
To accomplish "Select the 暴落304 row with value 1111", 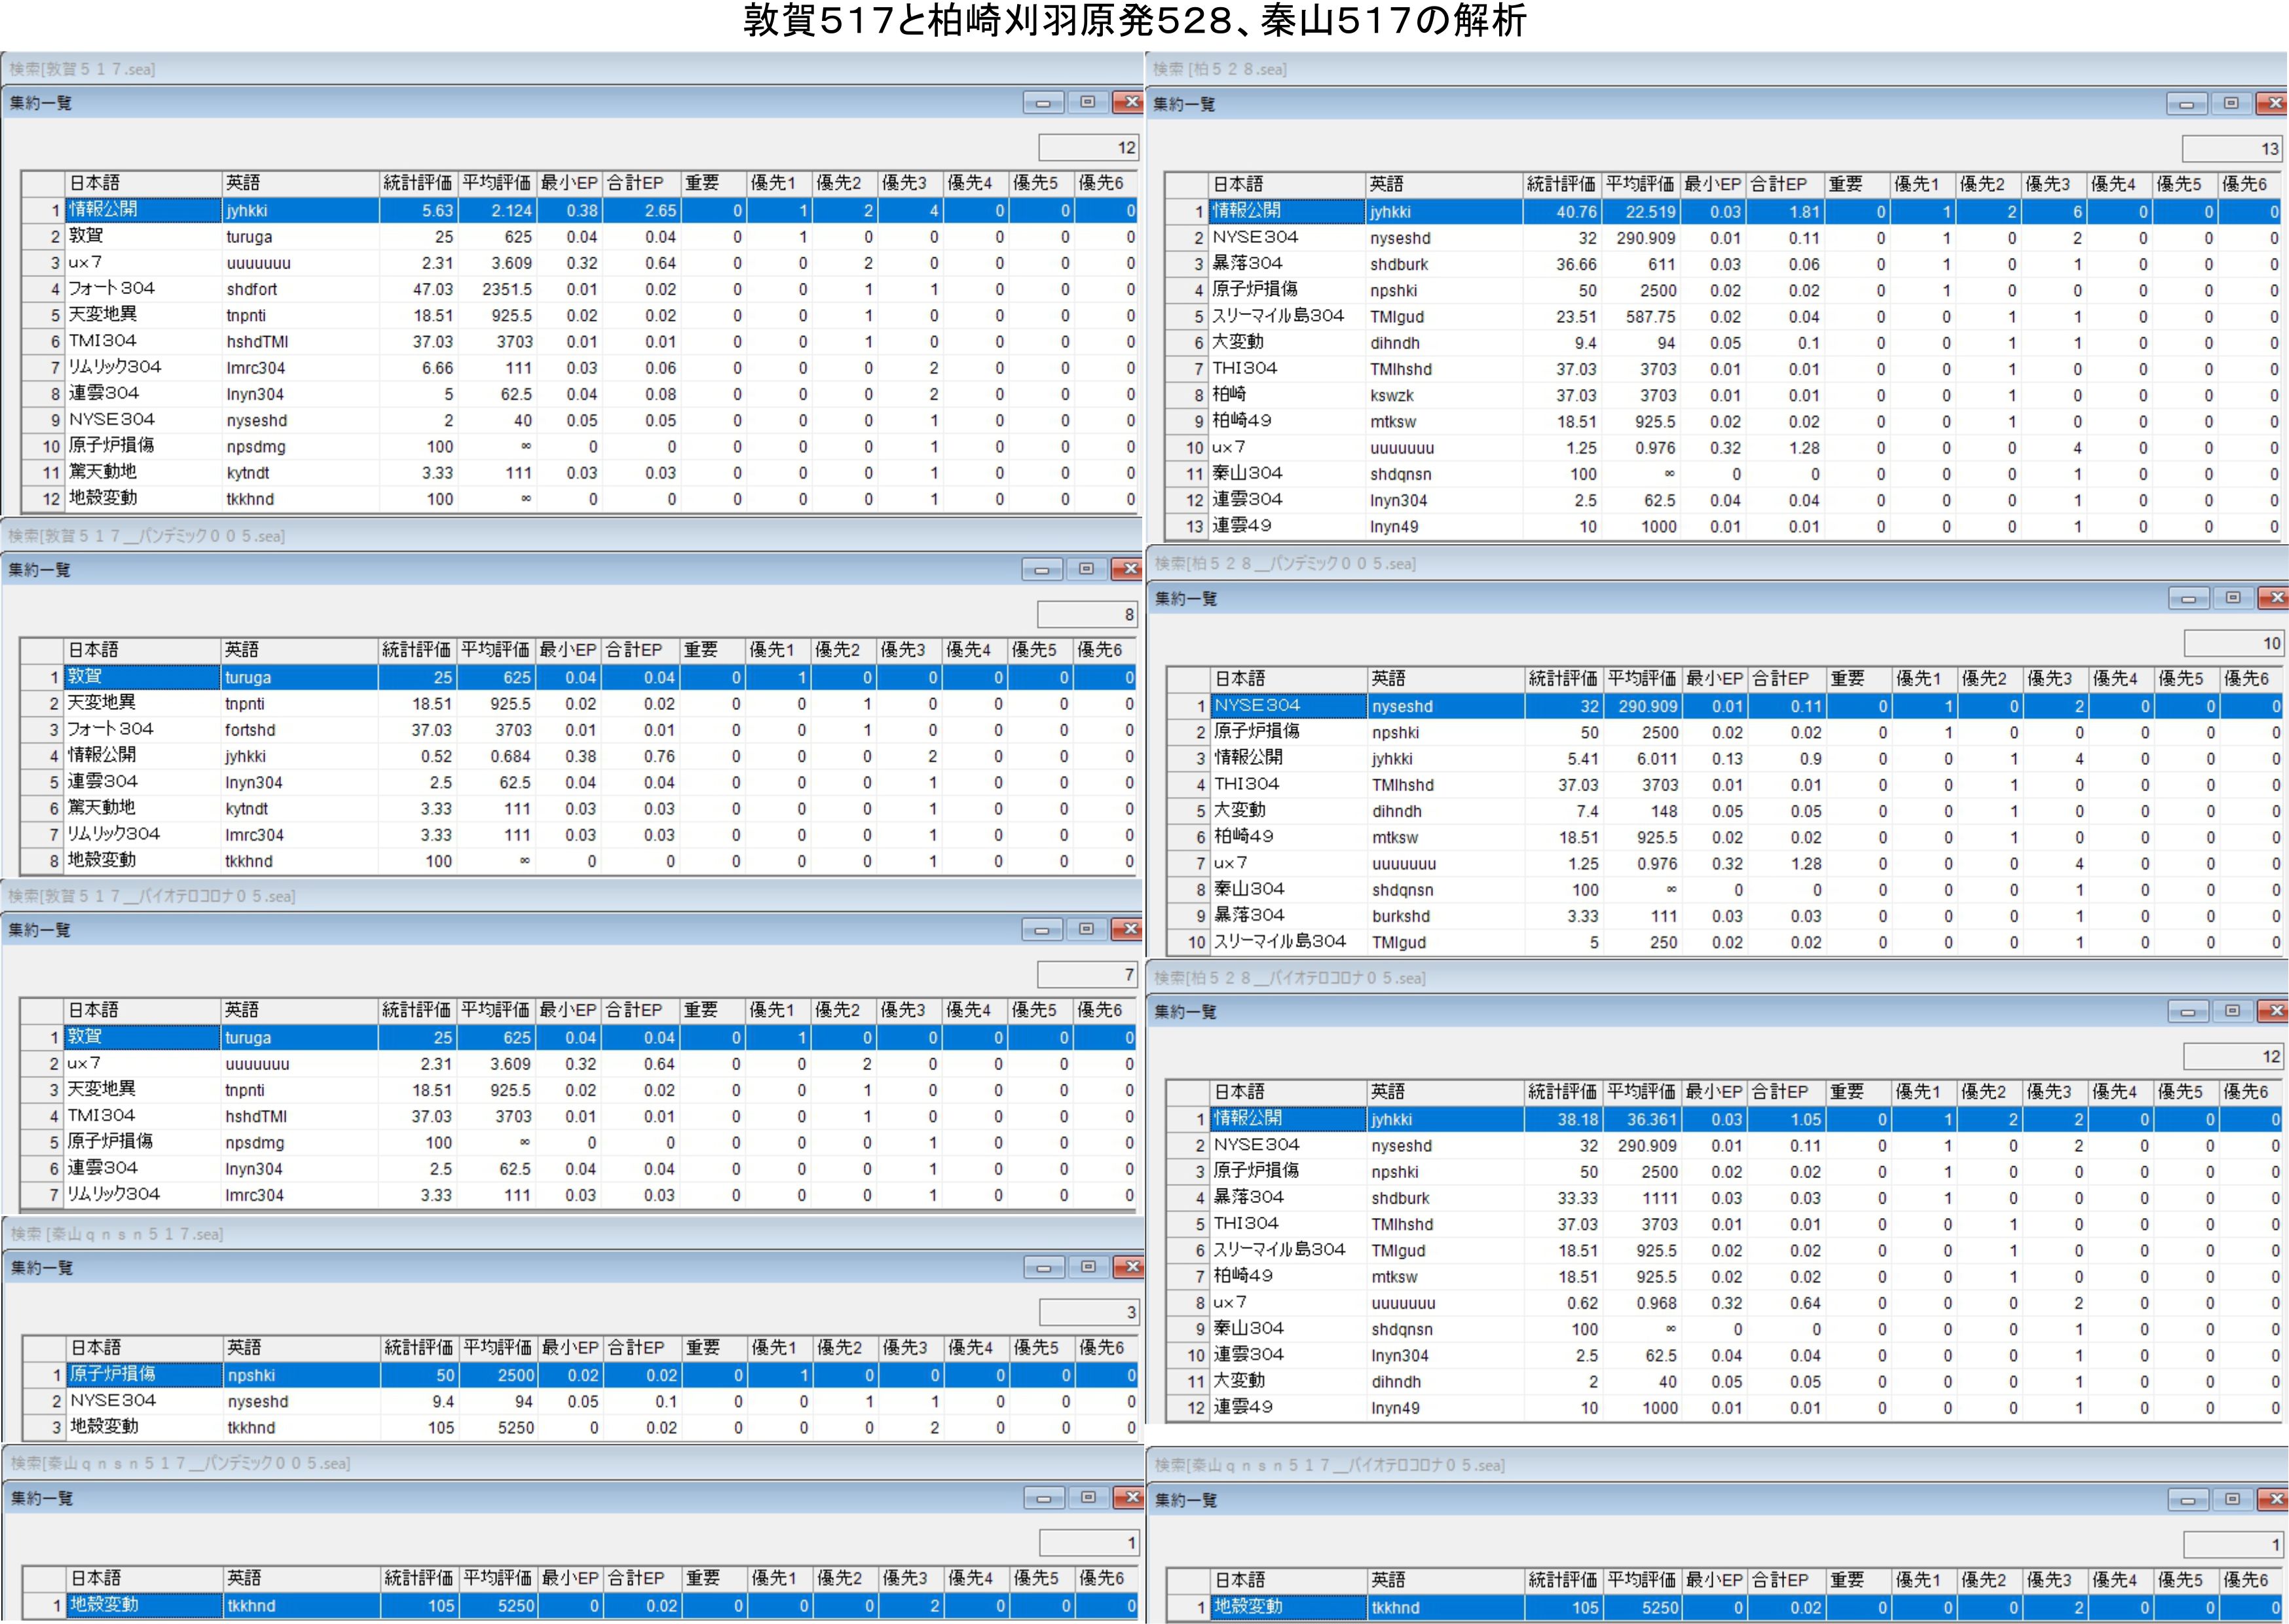I will tap(1250, 1198).
